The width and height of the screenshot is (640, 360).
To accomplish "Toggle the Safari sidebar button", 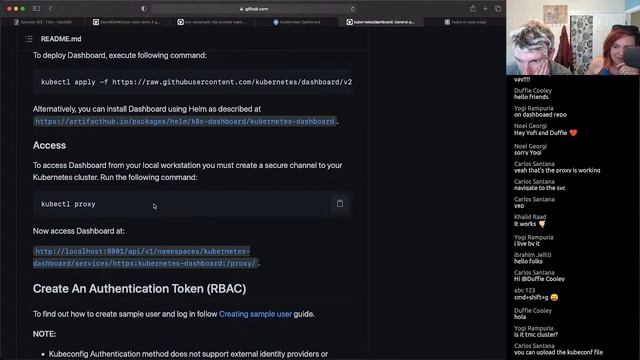I will coord(36,9).
